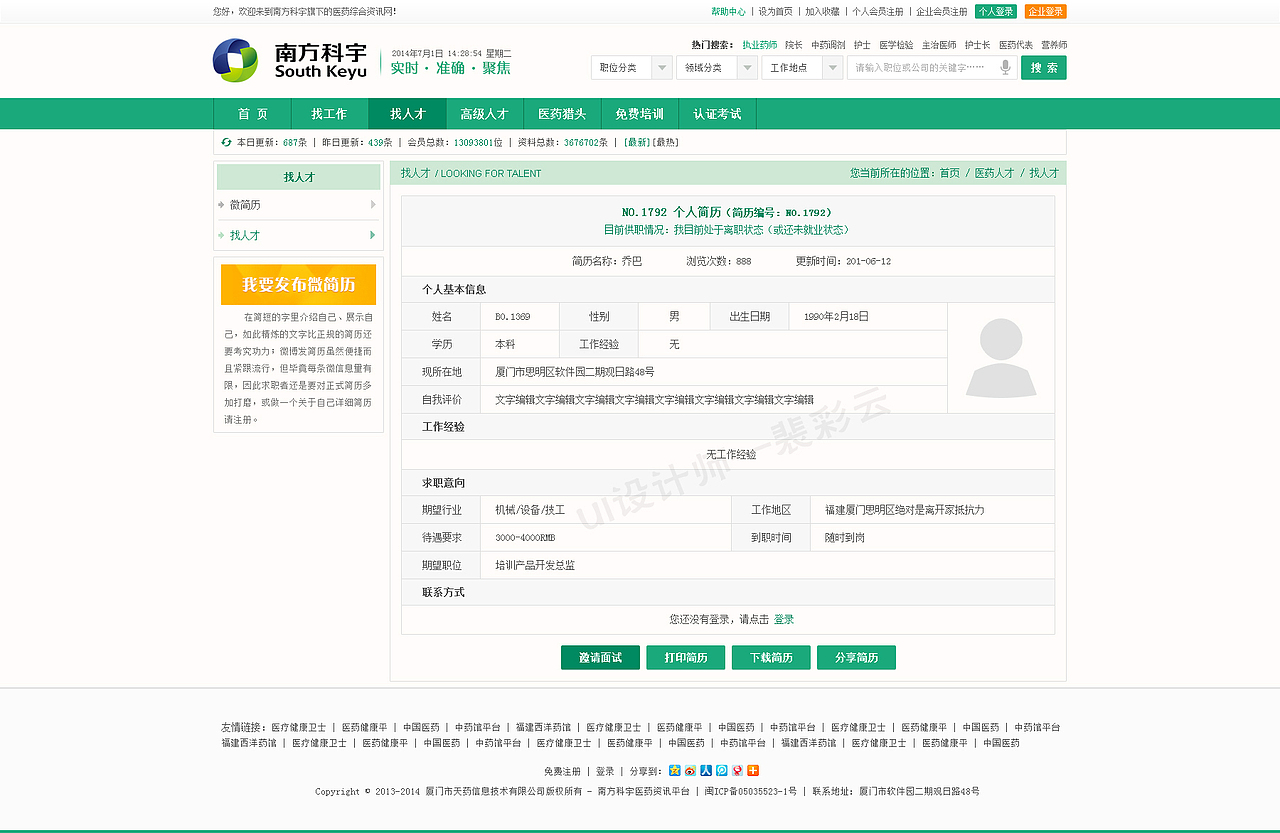Share the page via Tencent Weibo icon

(x=723, y=771)
